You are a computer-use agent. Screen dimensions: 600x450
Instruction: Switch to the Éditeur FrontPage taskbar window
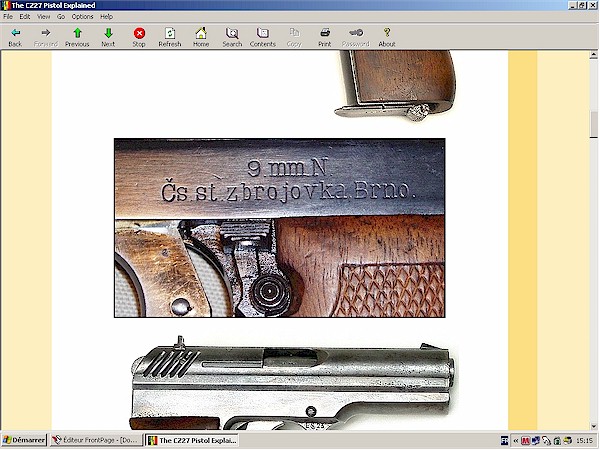96,440
